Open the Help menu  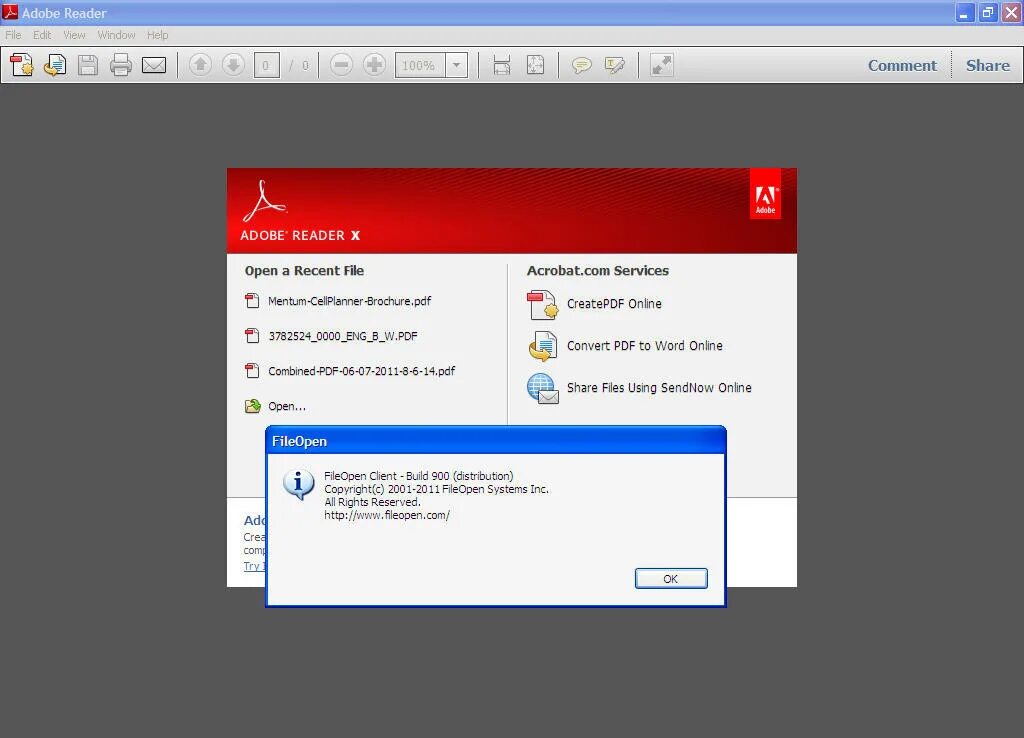157,35
